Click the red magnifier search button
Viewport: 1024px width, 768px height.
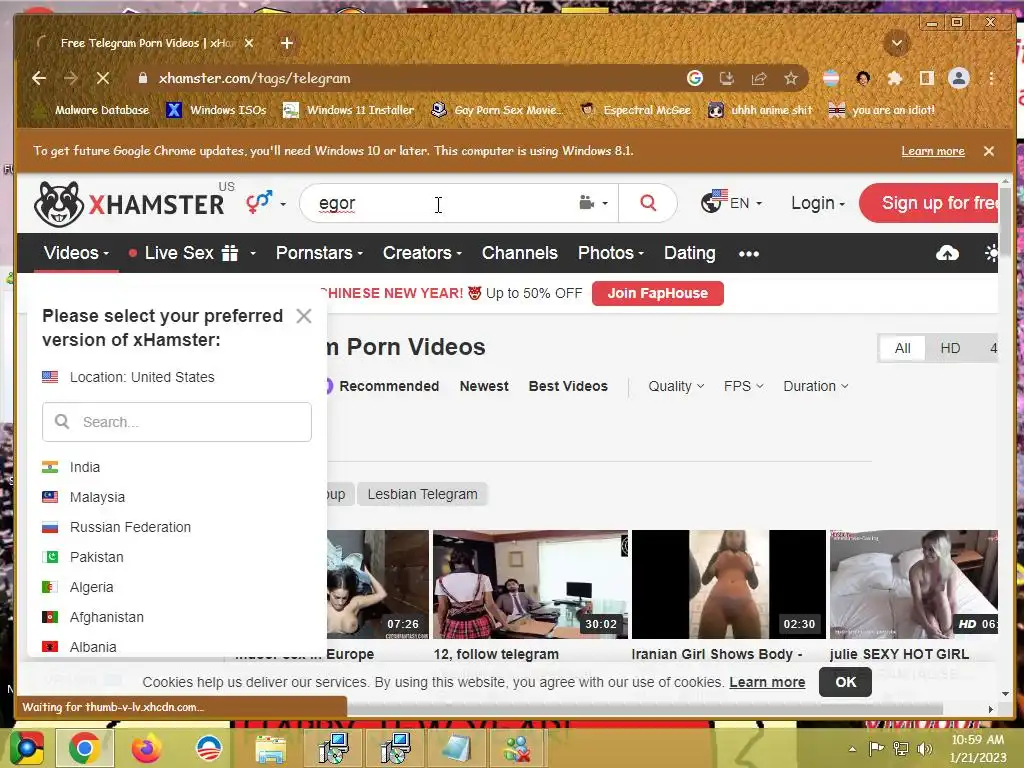tap(648, 203)
